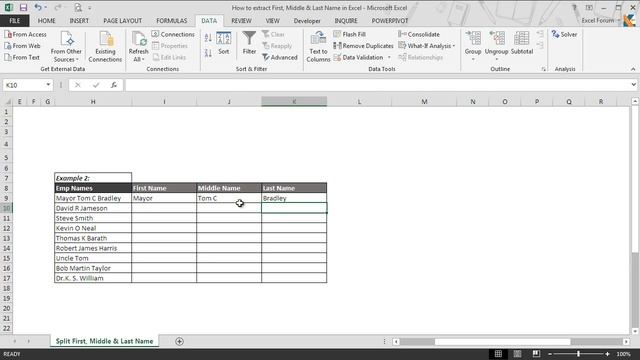Switch to the PAGE LAYOUT tab
Screen dimensions: 640x360
(x=122, y=20)
